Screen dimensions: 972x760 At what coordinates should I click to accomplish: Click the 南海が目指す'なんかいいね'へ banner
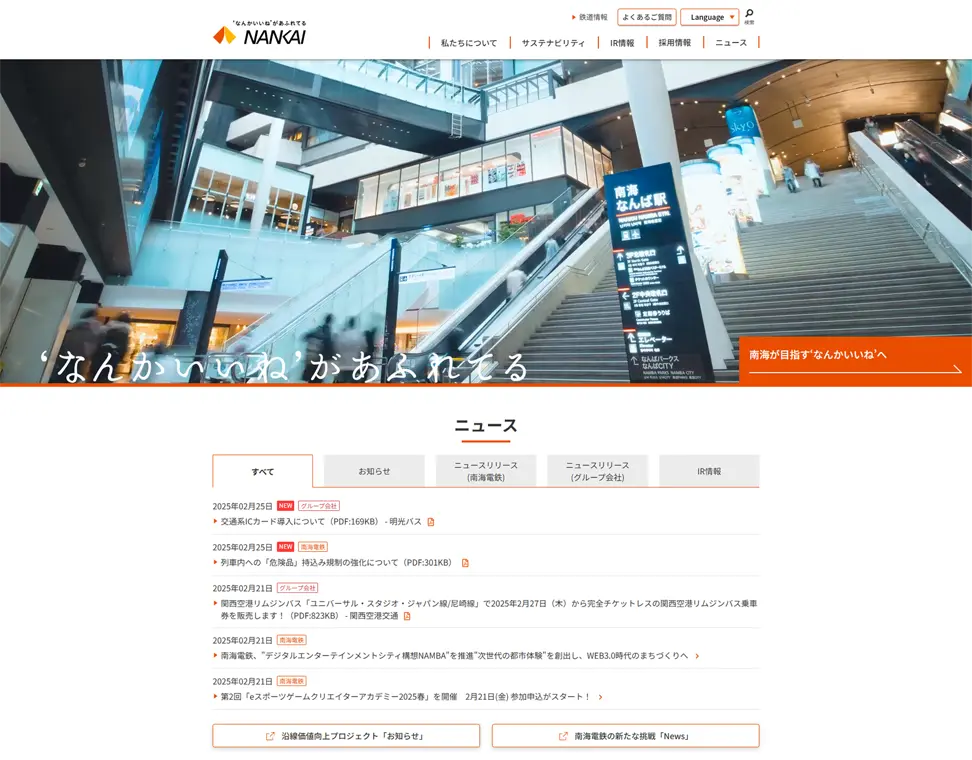coord(855,361)
